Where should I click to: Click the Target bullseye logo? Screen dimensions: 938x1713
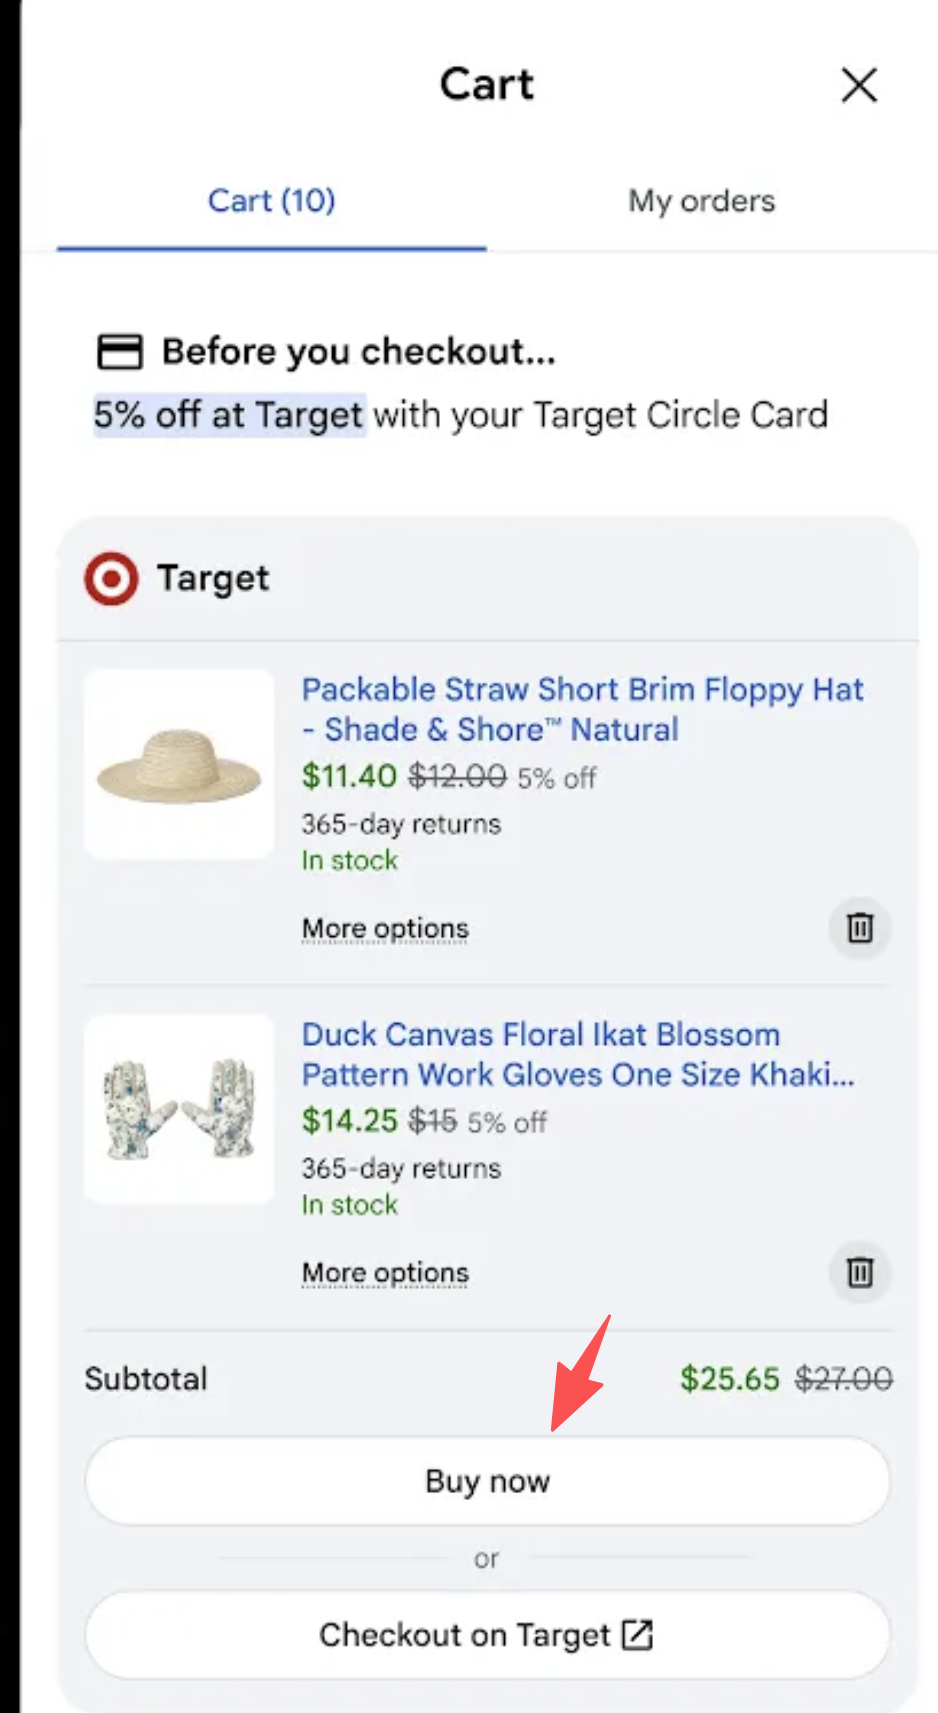[x=111, y=578]
